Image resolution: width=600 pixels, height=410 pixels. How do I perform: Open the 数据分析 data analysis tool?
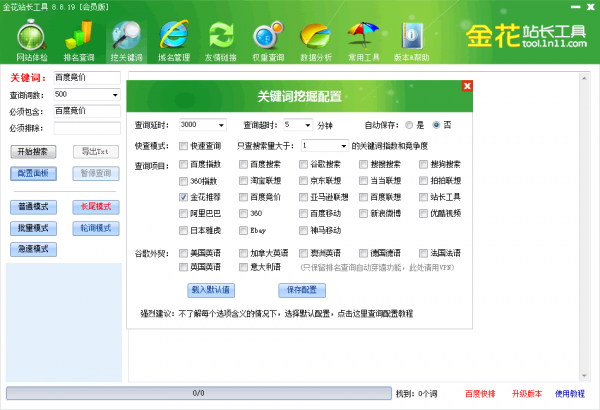(x=316, y=41)
